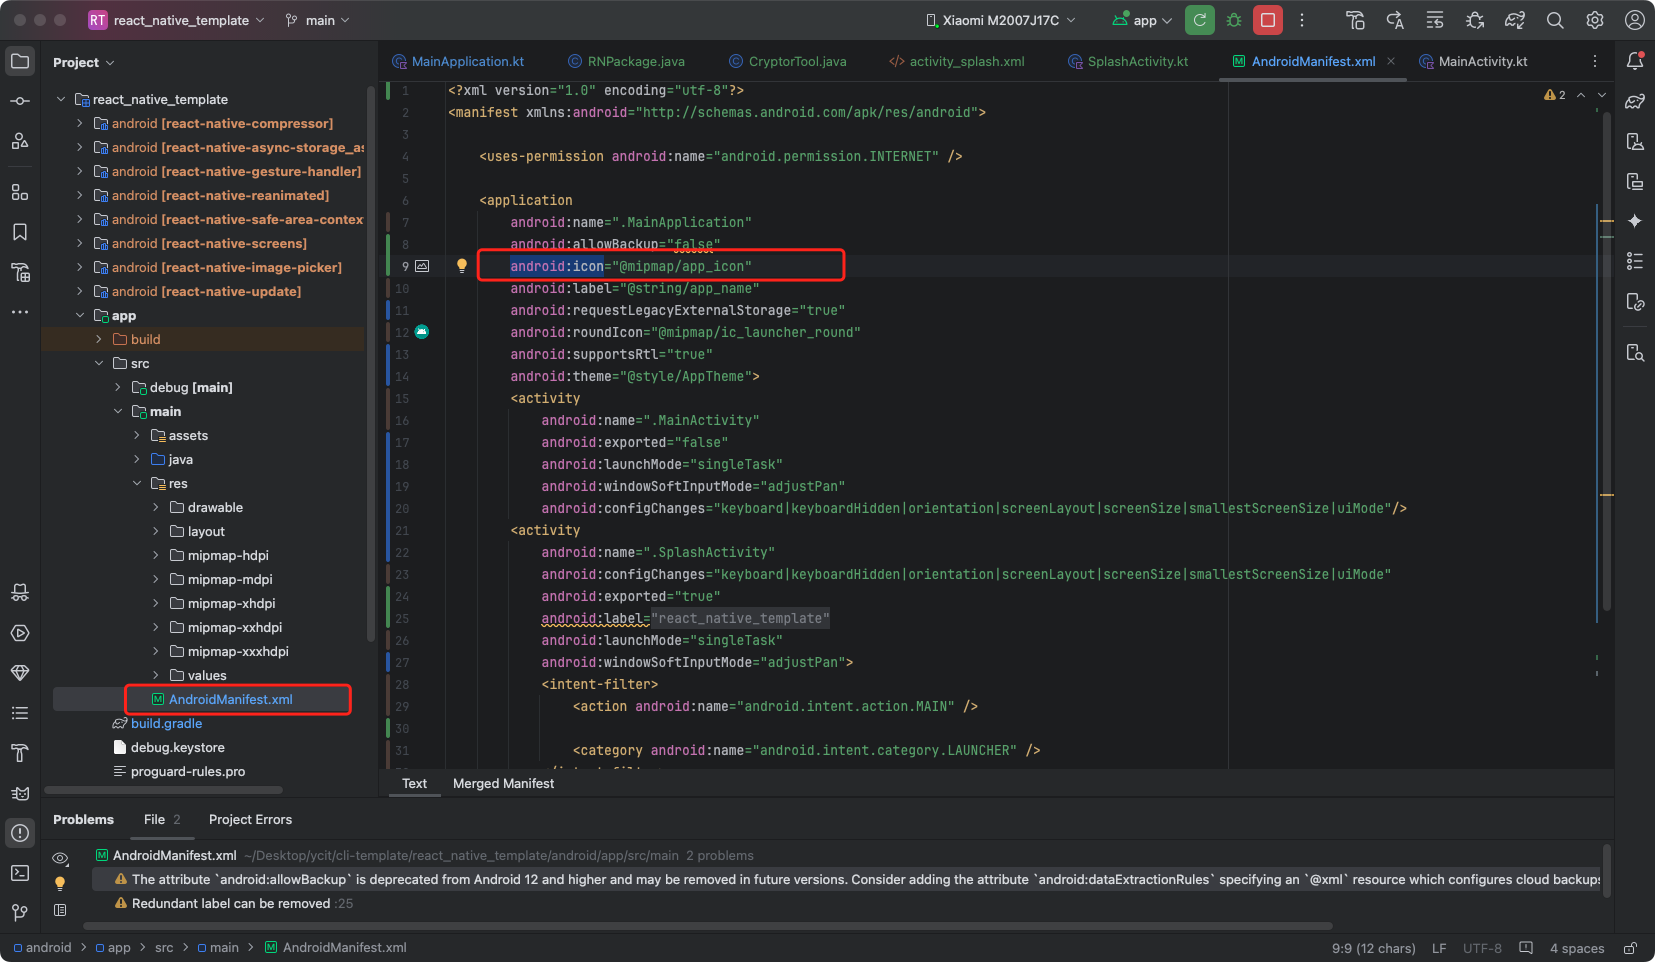Click the UTF-8 encoding status widget

(x=1482, y=948)
